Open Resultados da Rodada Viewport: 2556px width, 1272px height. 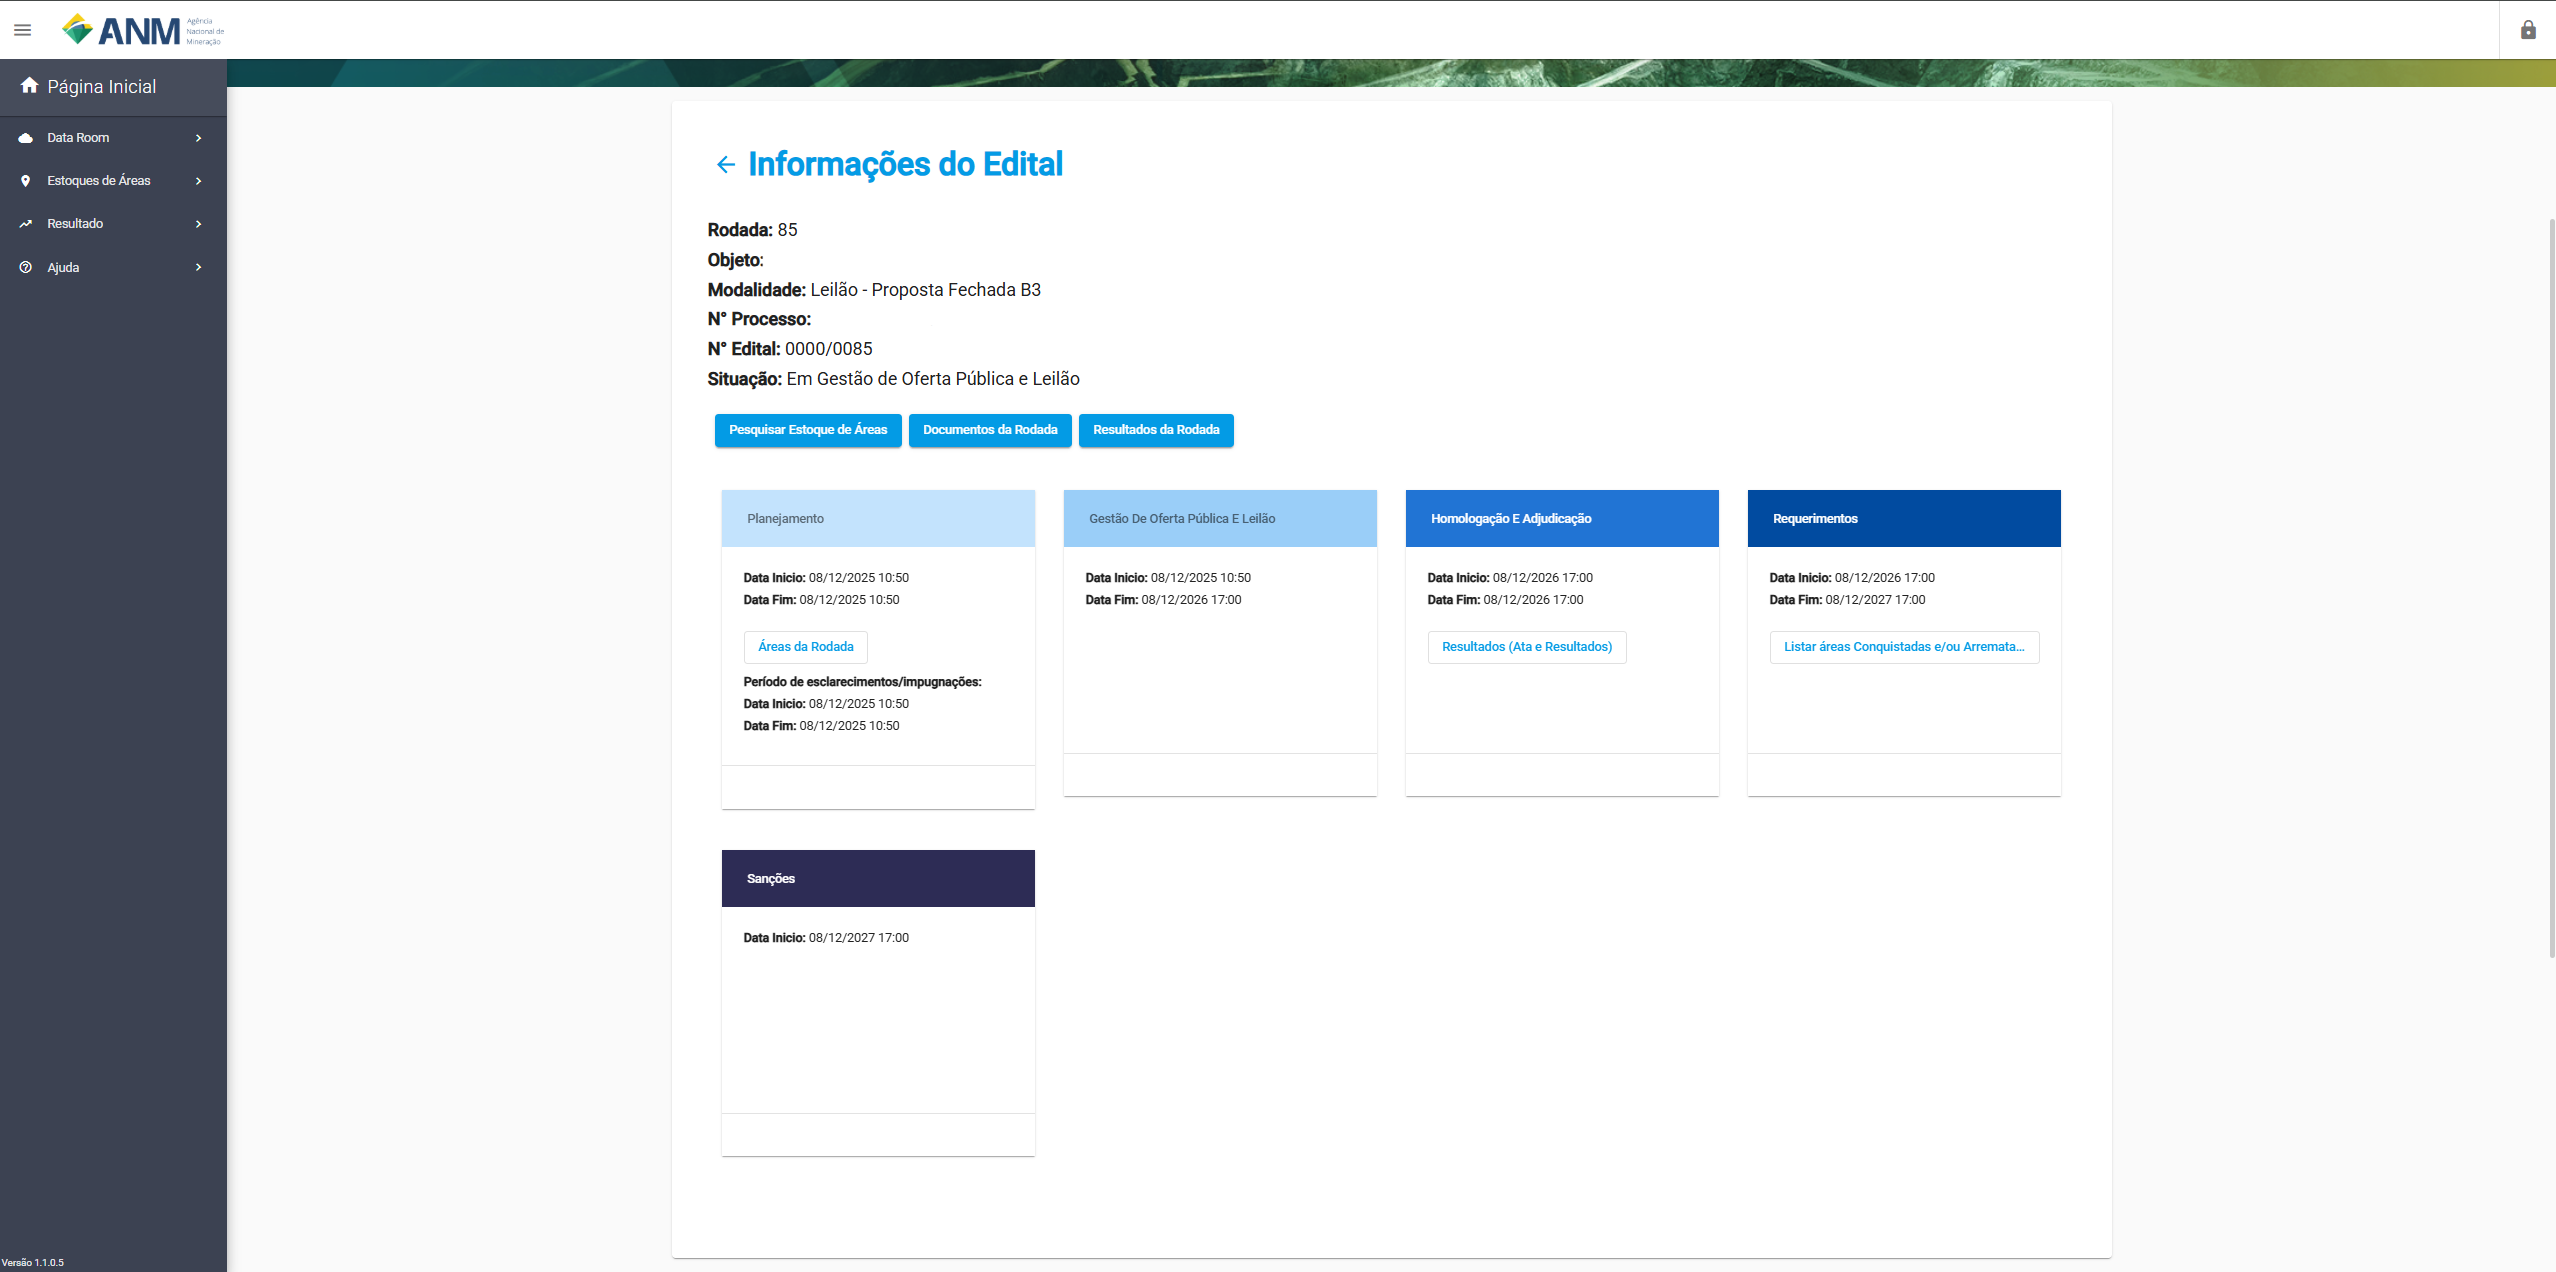(x=1156, y=430)
